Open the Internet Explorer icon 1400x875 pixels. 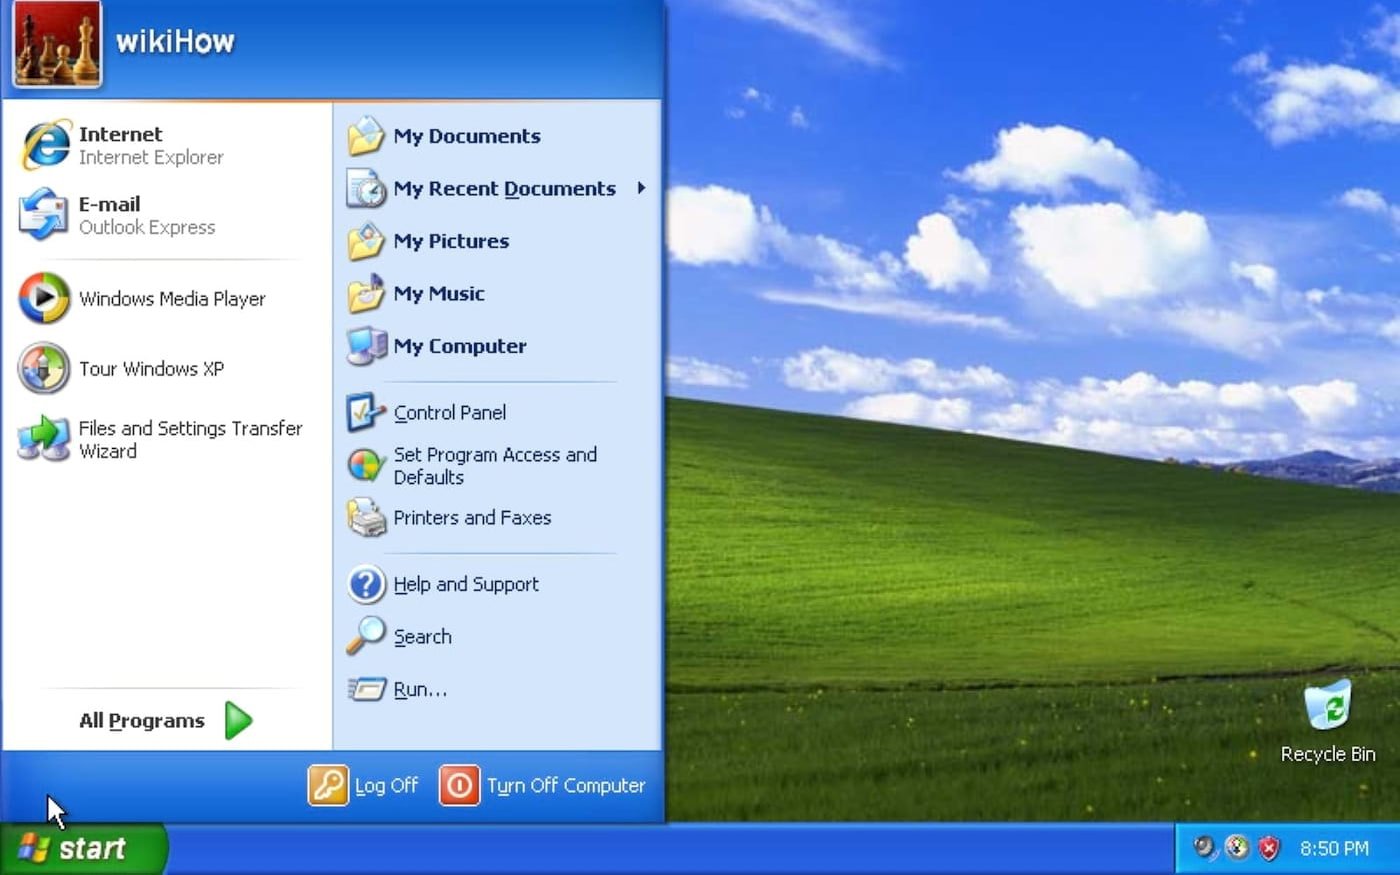click(x=45, y=145)
